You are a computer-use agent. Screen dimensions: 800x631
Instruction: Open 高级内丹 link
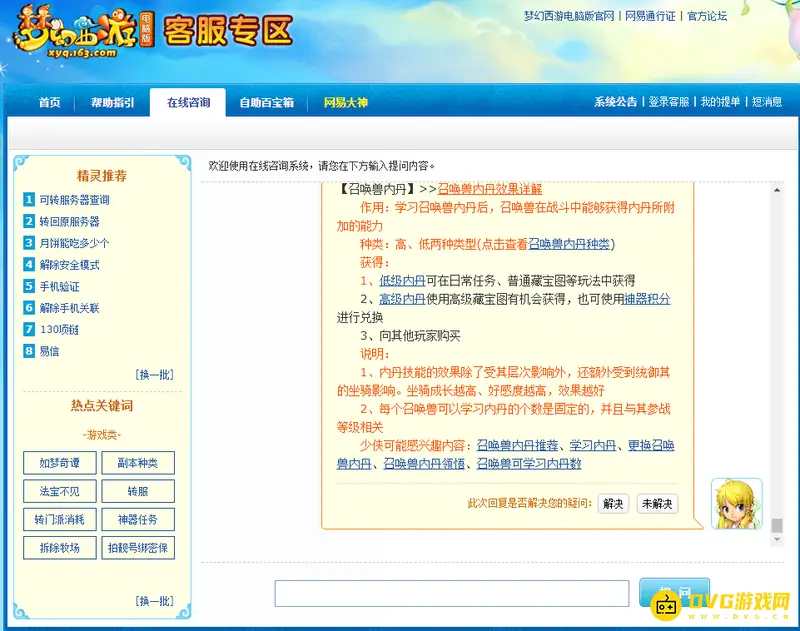click(x=402, y=299)
